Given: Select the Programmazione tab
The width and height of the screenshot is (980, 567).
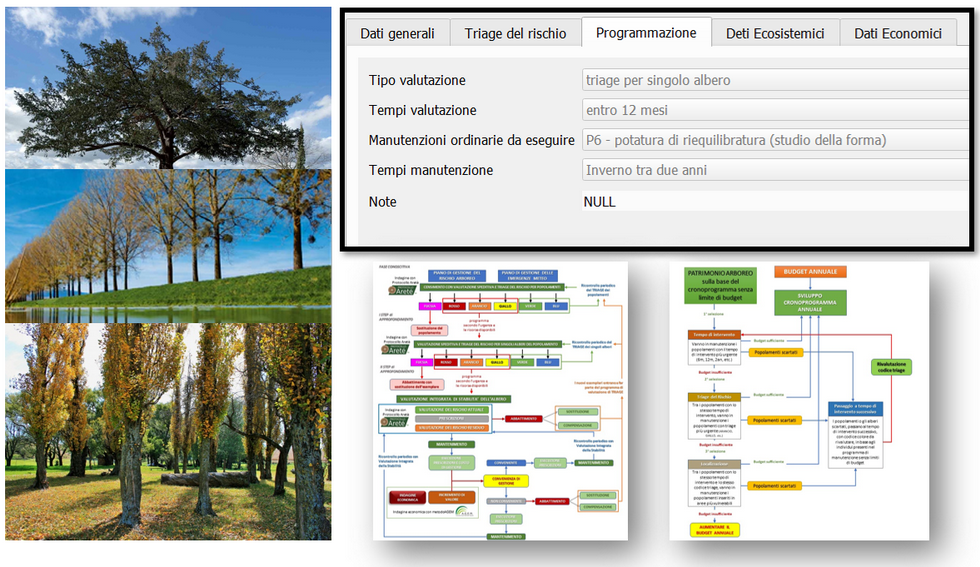Looking at the screenshot, I should 646,33.
